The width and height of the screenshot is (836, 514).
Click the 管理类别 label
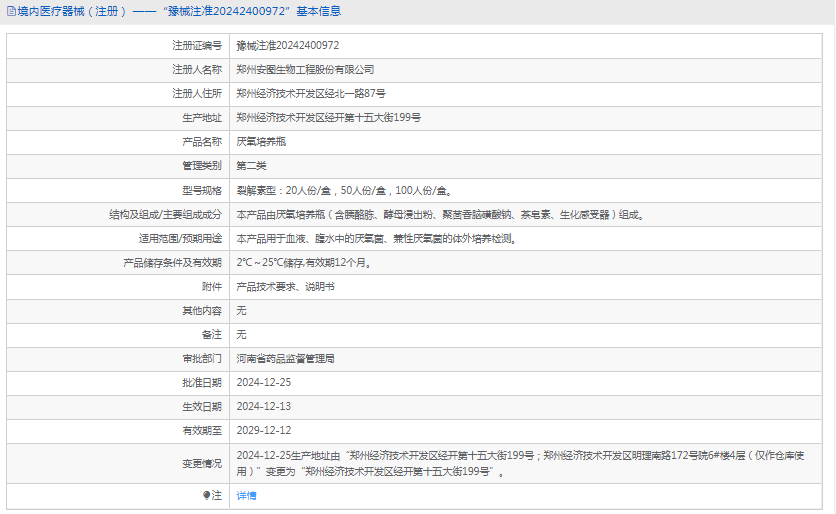pos(202,166)
